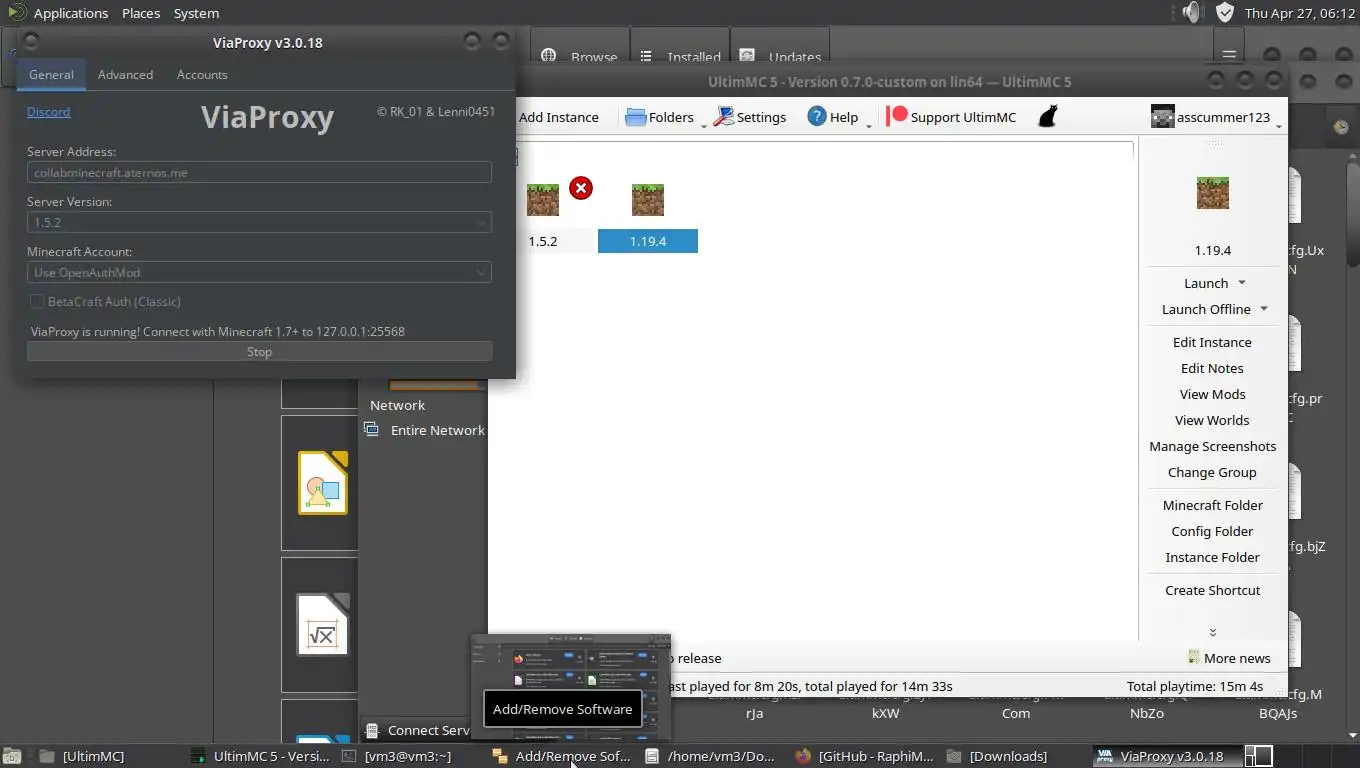This screenshot has width=1360, height=768.
Task: Follow the Discord link in ViaProxy
Action: (48, 112)
